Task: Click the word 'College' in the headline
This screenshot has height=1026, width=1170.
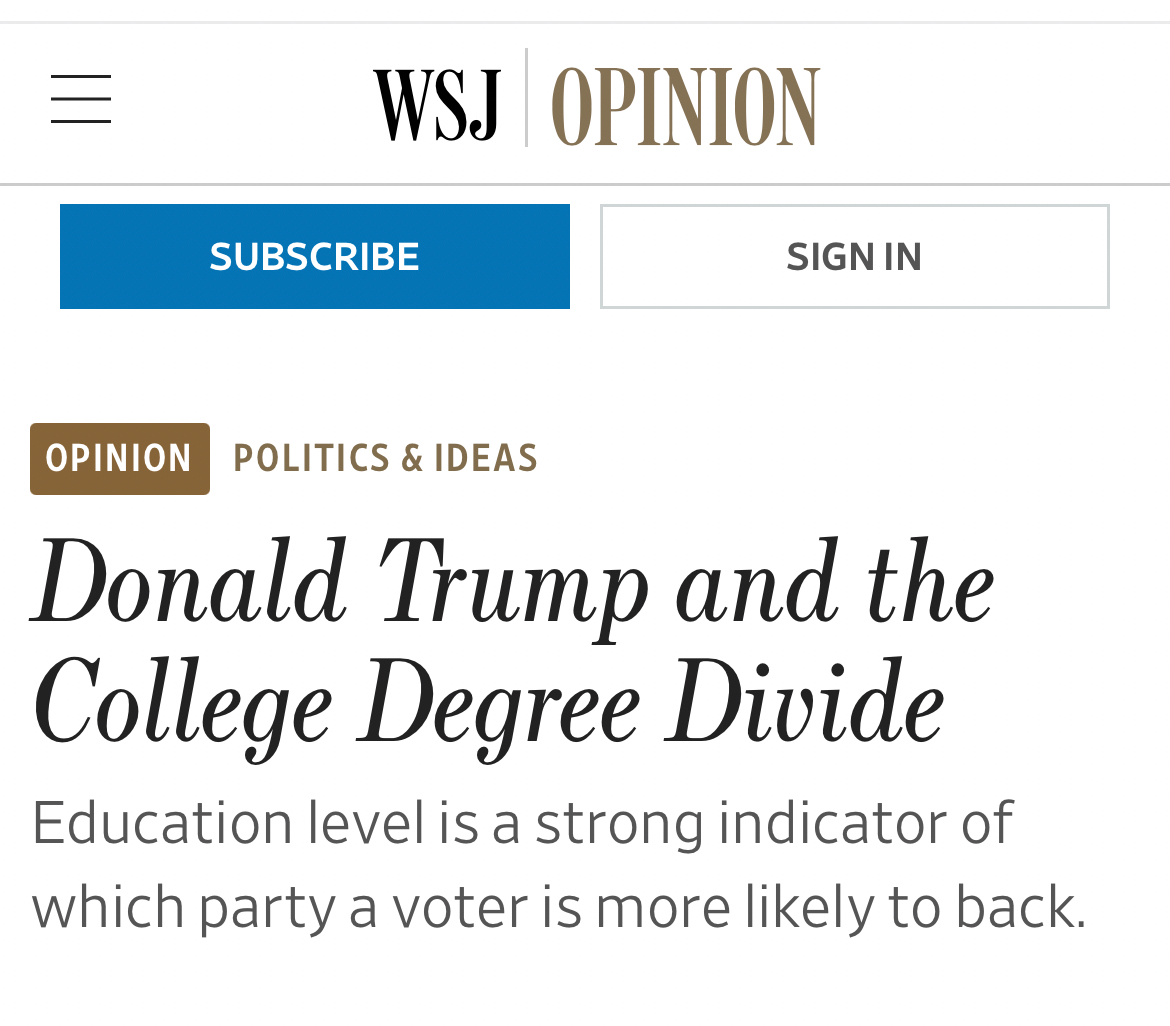Action: pos(182,706)
